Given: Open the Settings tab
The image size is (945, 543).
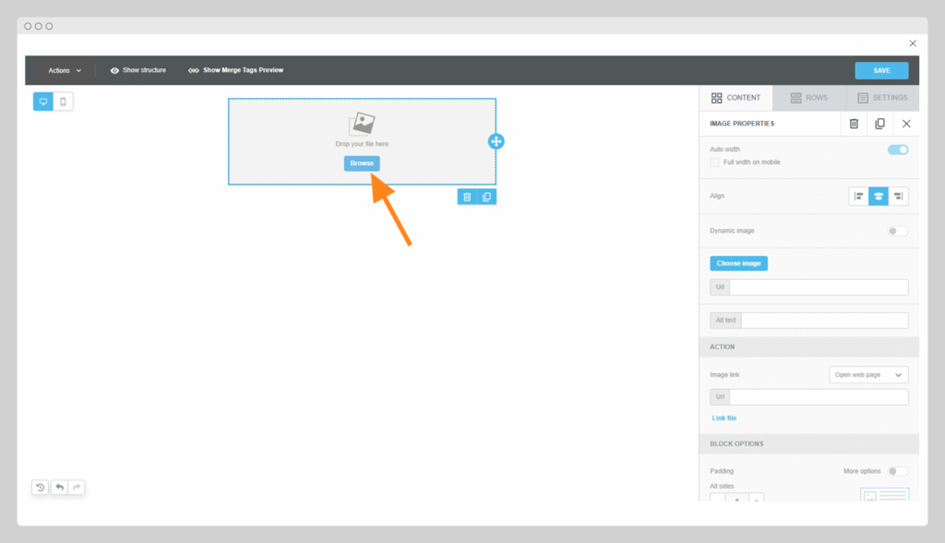Looking at the screenshot, I should click(882, 98).
